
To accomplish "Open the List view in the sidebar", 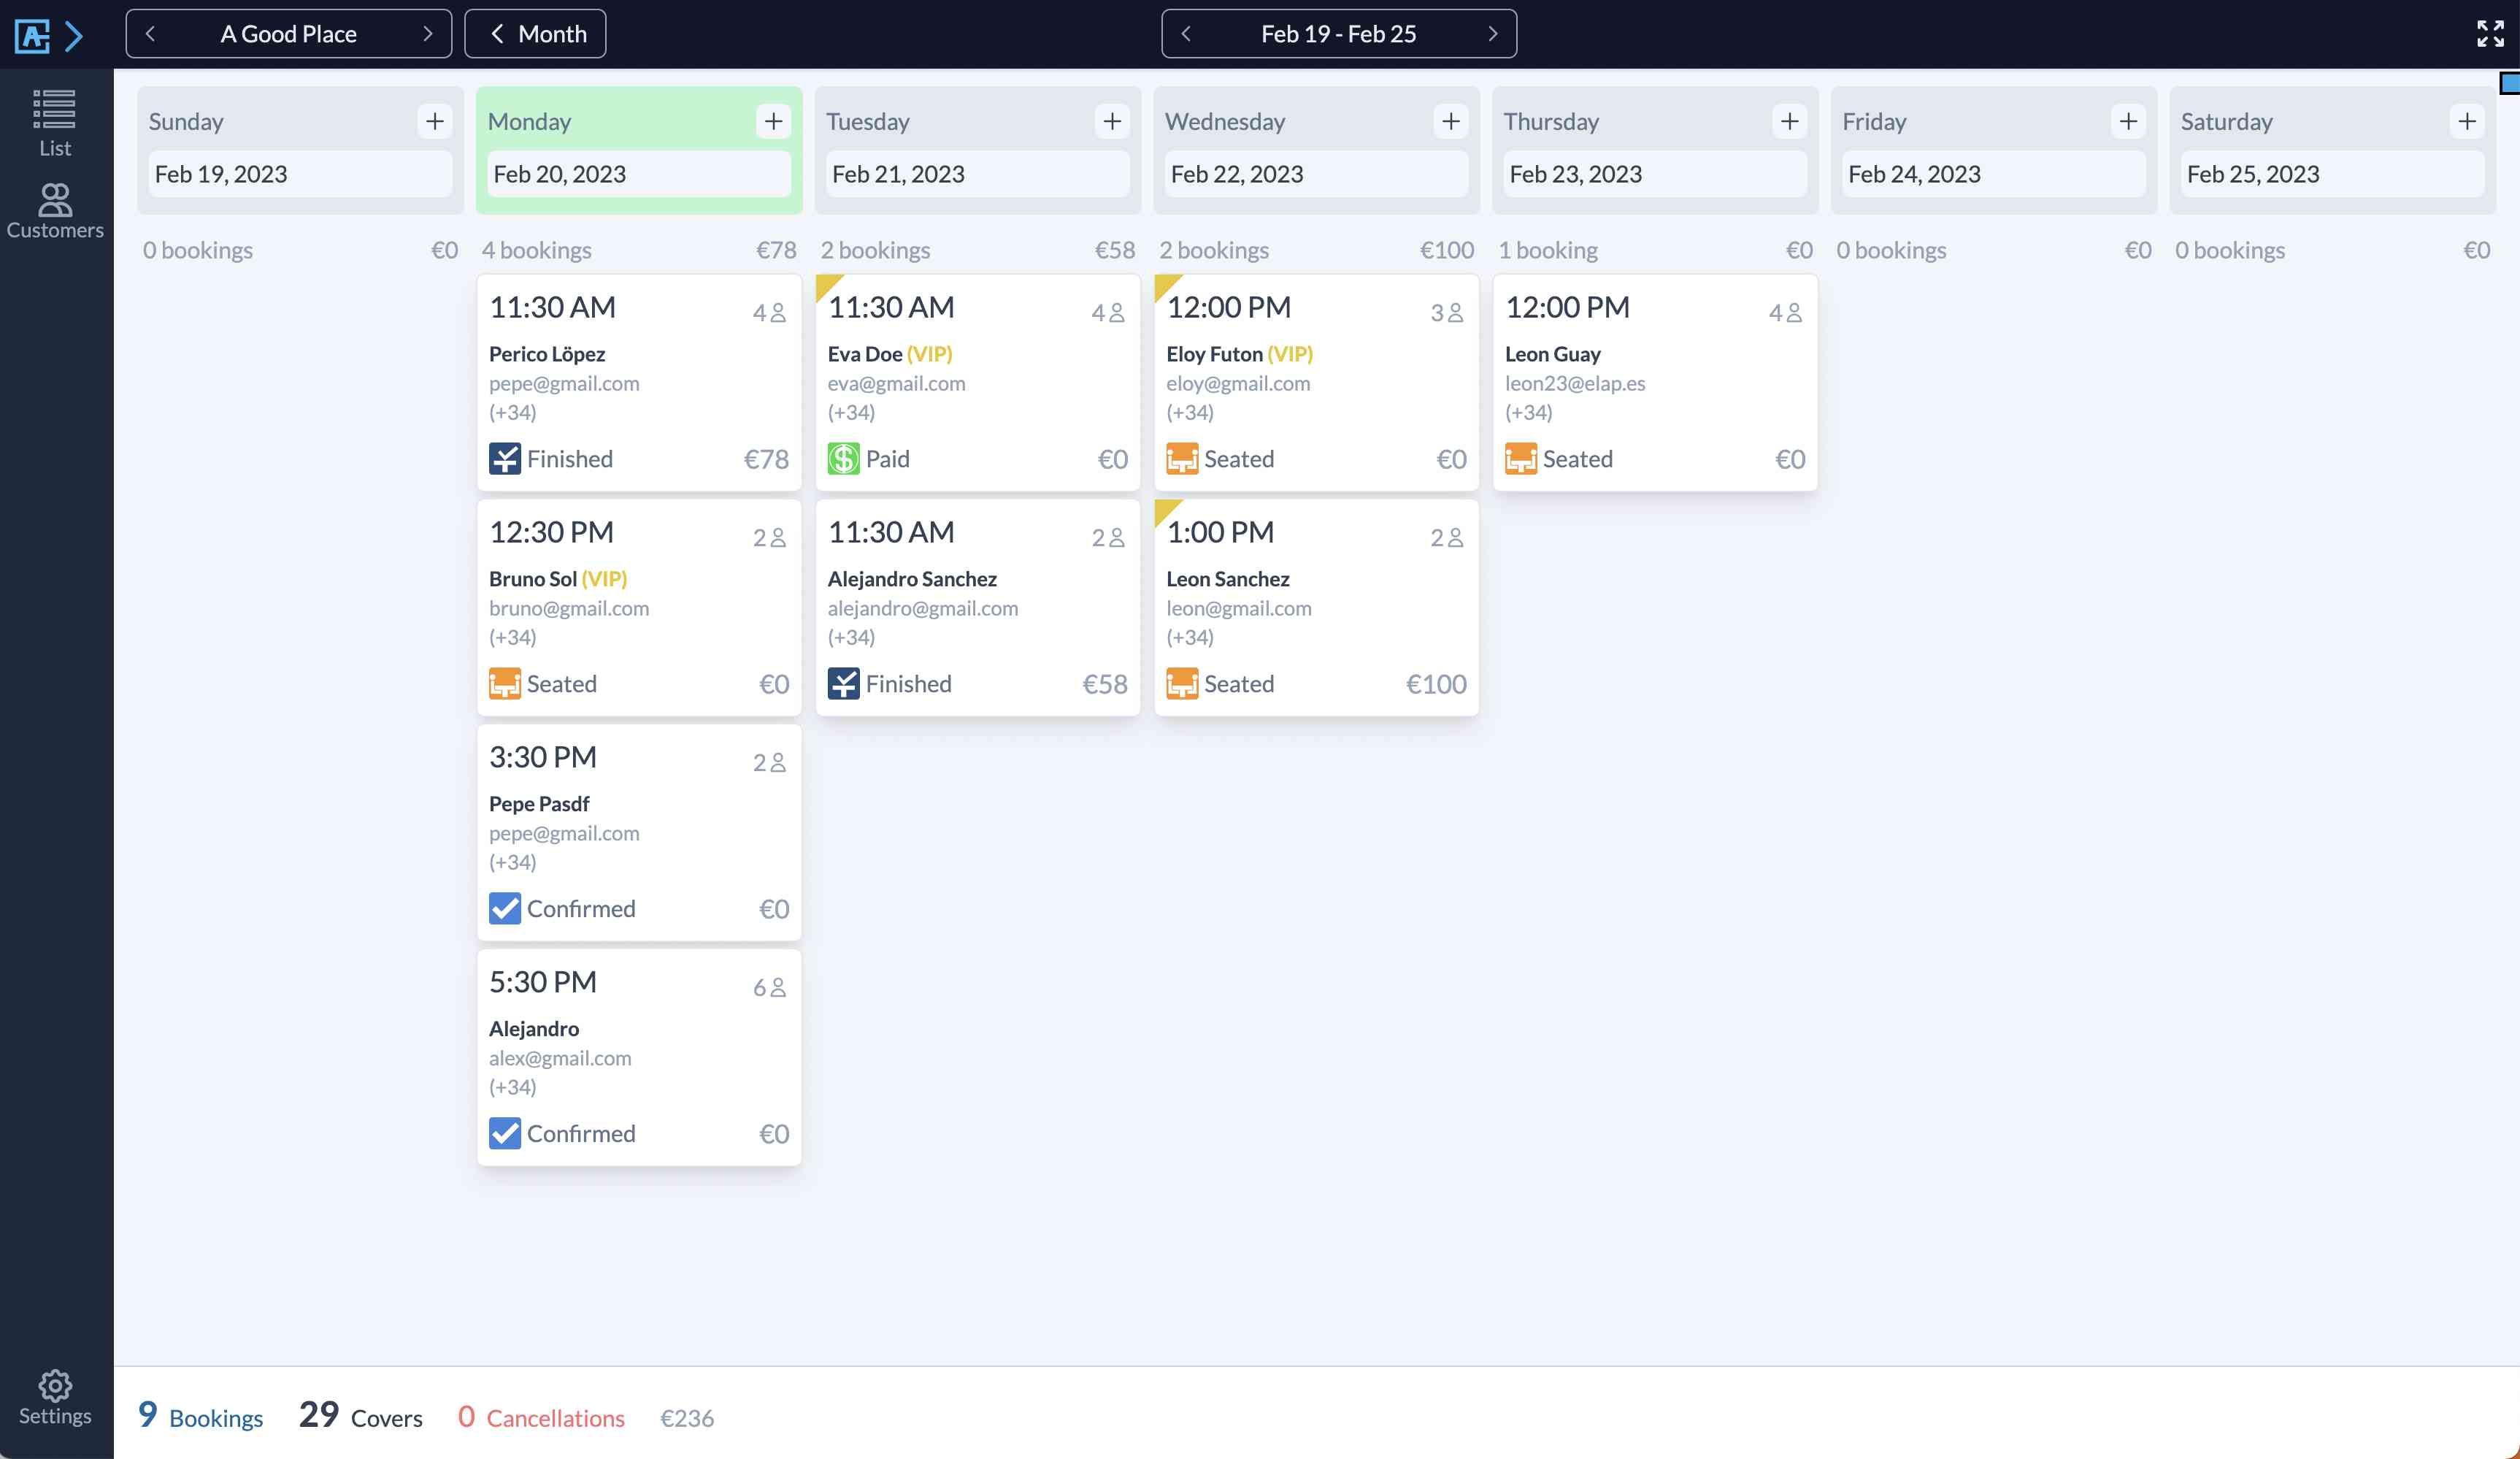I will (55, 124).
